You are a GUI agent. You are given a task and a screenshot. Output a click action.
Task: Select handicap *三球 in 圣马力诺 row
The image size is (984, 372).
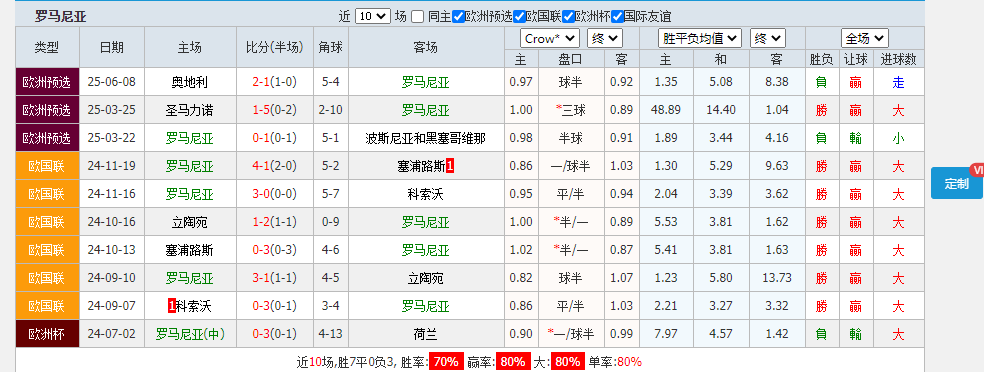pos(570,110)
